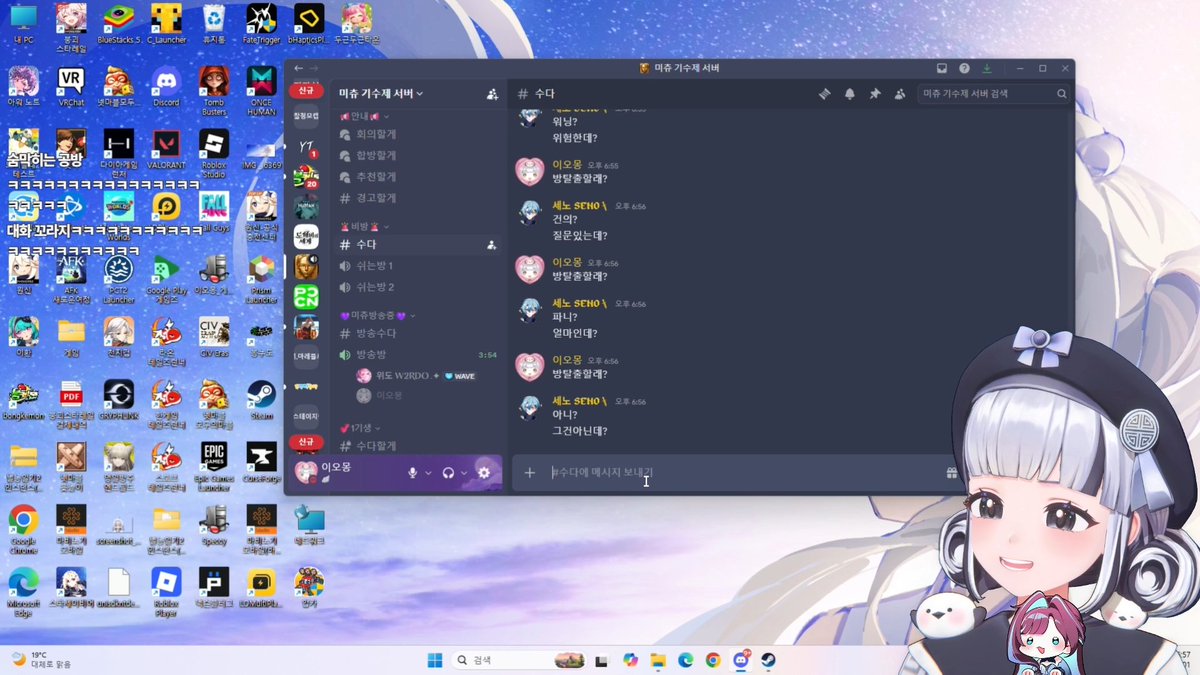Open user settings gear icon

pos(484,472)
